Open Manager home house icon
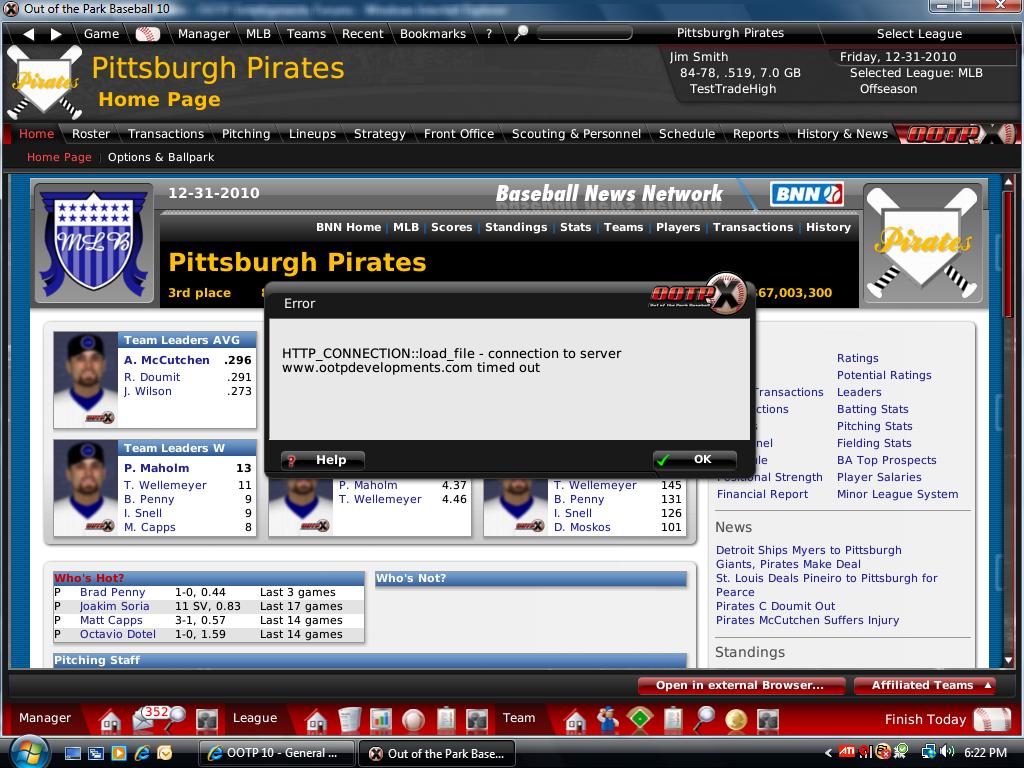Screen dimensions: 1024x768 110,720
